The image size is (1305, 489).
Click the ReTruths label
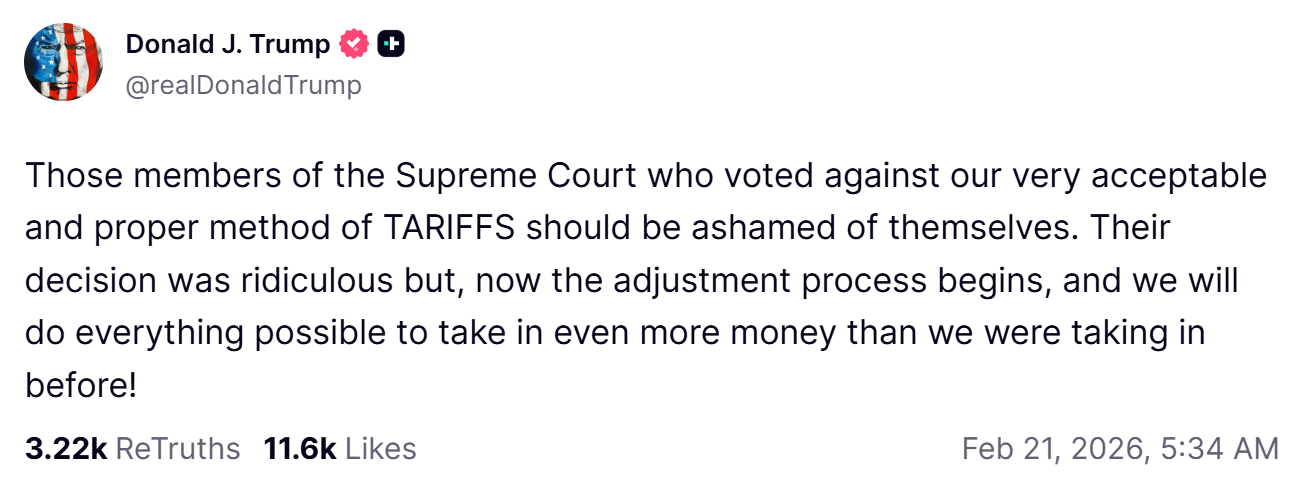click(x=178, y=449)
